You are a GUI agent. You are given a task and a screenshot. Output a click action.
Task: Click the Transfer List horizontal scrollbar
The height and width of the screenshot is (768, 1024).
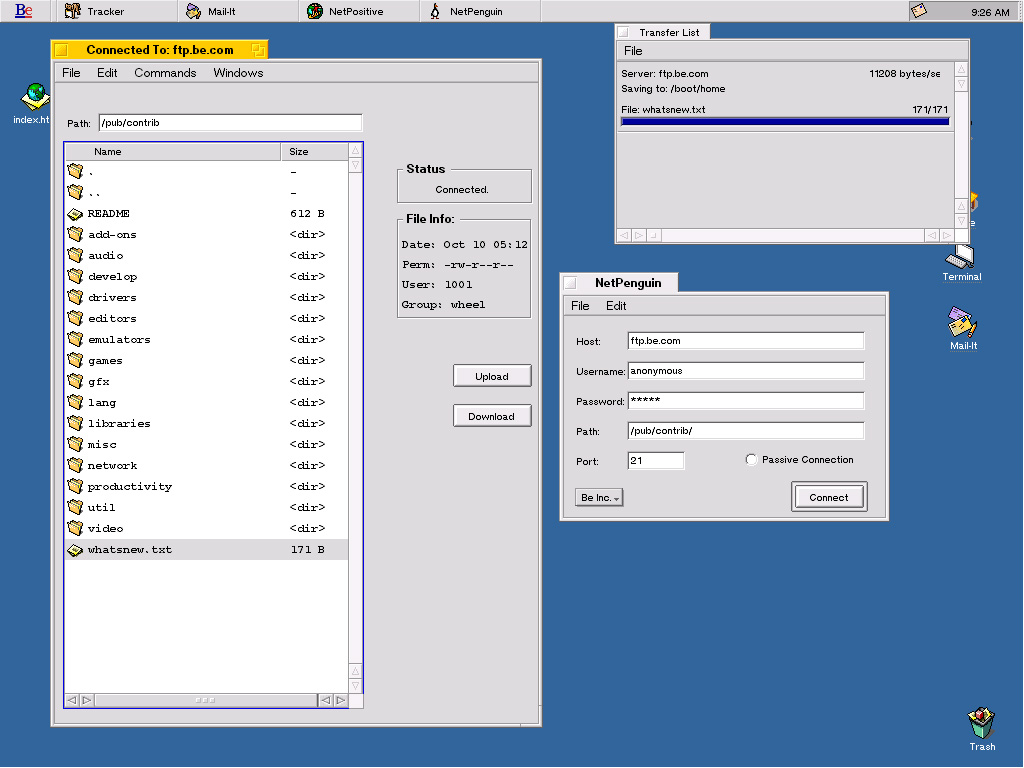(x=785, y=235)
